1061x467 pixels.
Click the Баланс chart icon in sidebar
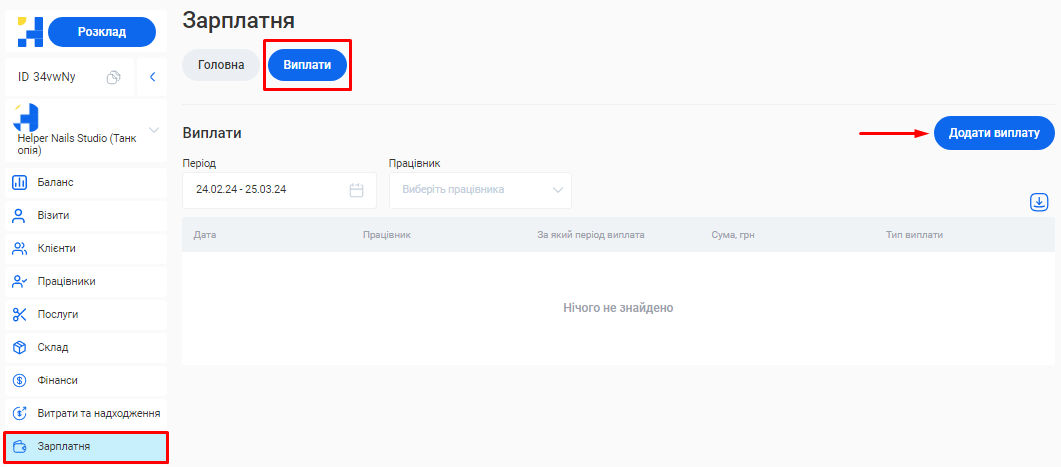coord(18,182)
